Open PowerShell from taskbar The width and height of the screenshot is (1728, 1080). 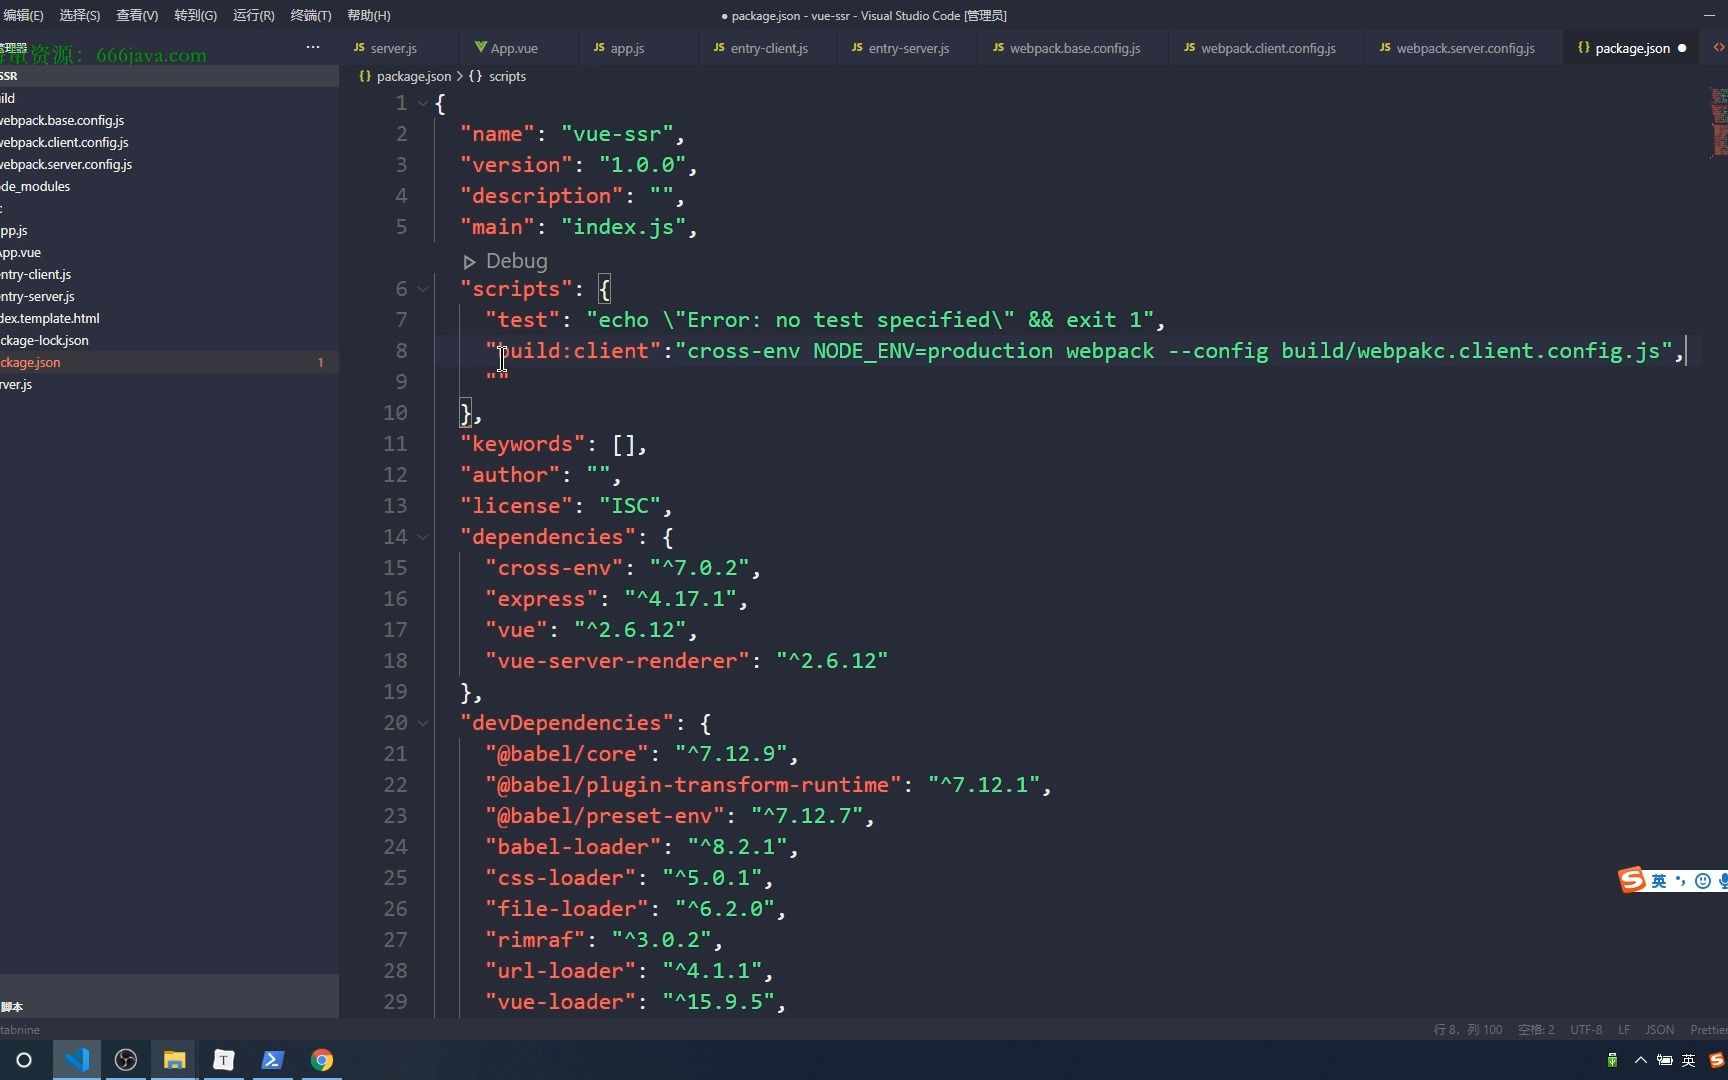pos(273,1060)
